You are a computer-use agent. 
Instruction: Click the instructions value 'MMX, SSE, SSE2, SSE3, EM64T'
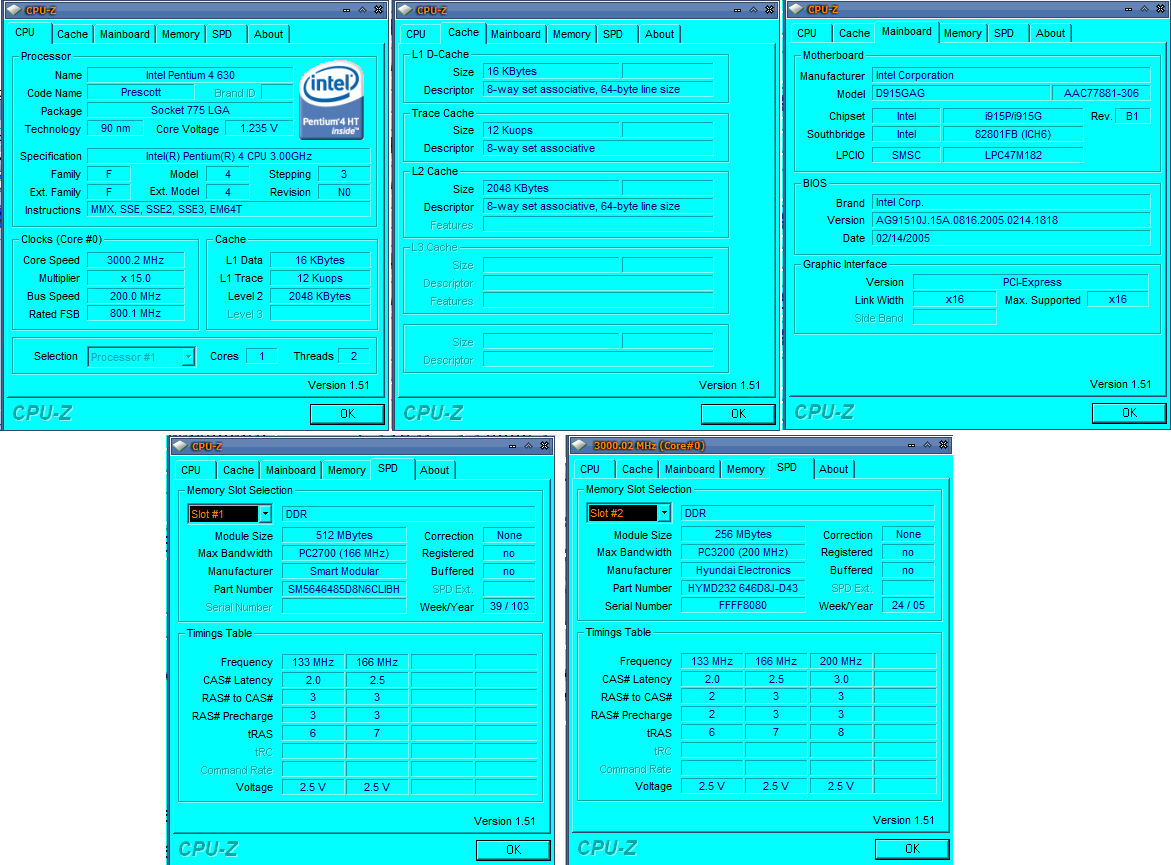(x=229, y=210)
